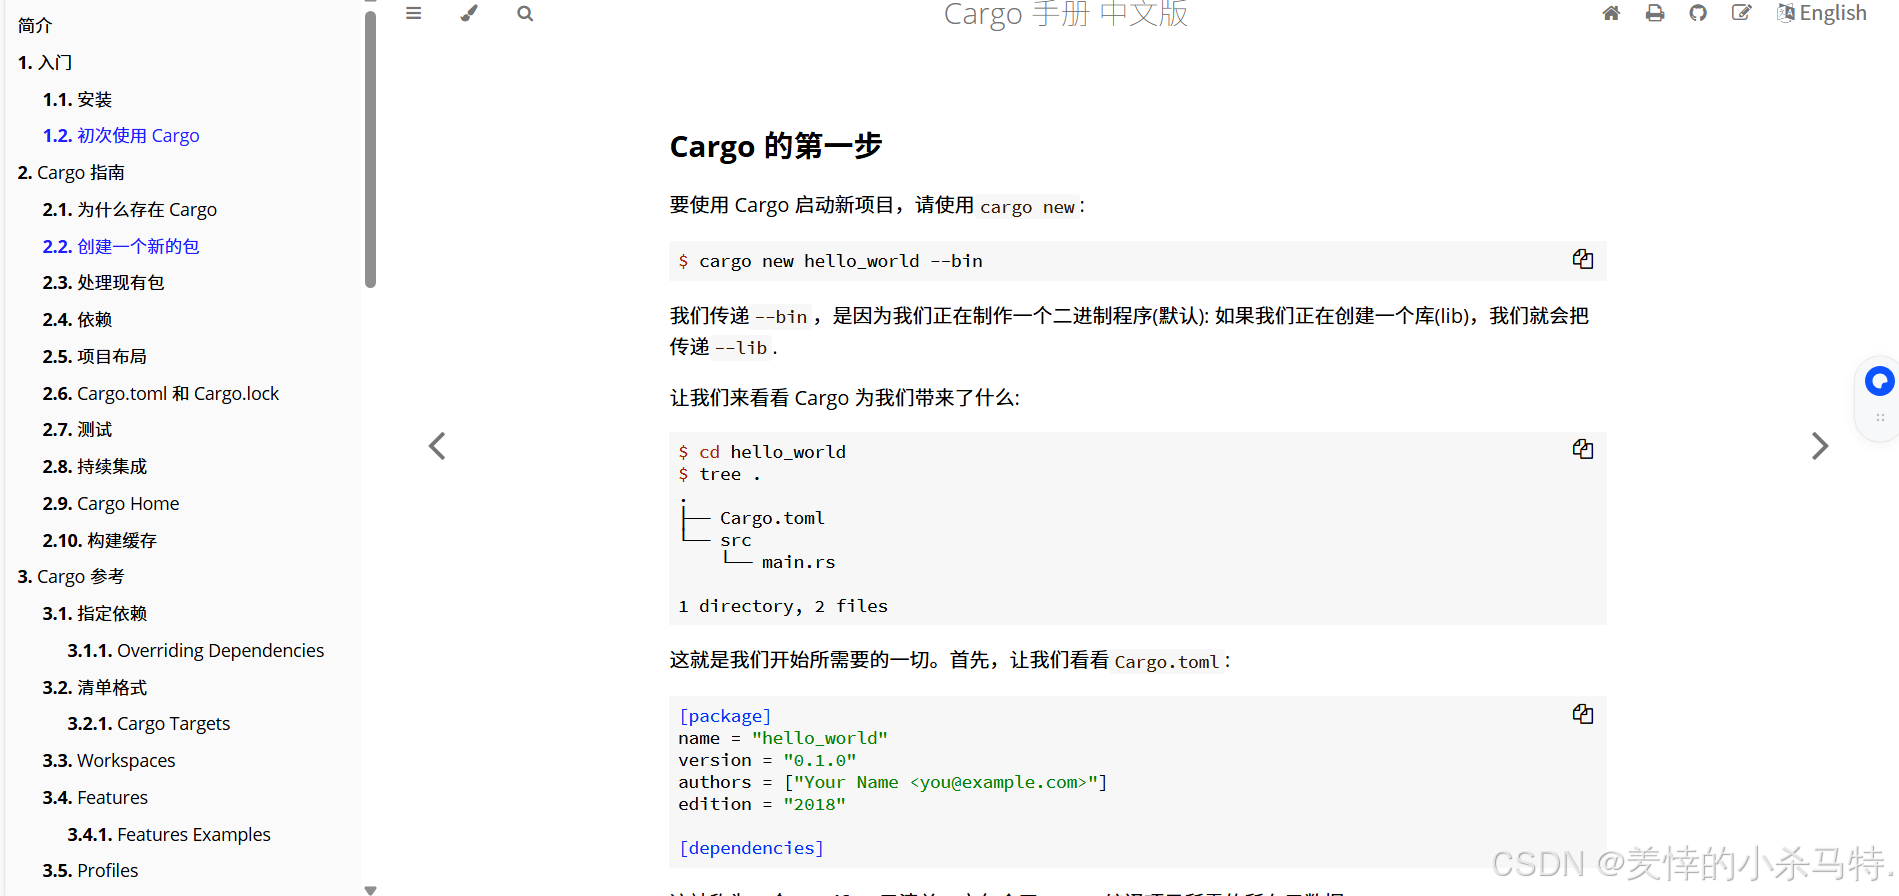Click the [dependencies] line in the code
1899x896 pixels.
751,848
